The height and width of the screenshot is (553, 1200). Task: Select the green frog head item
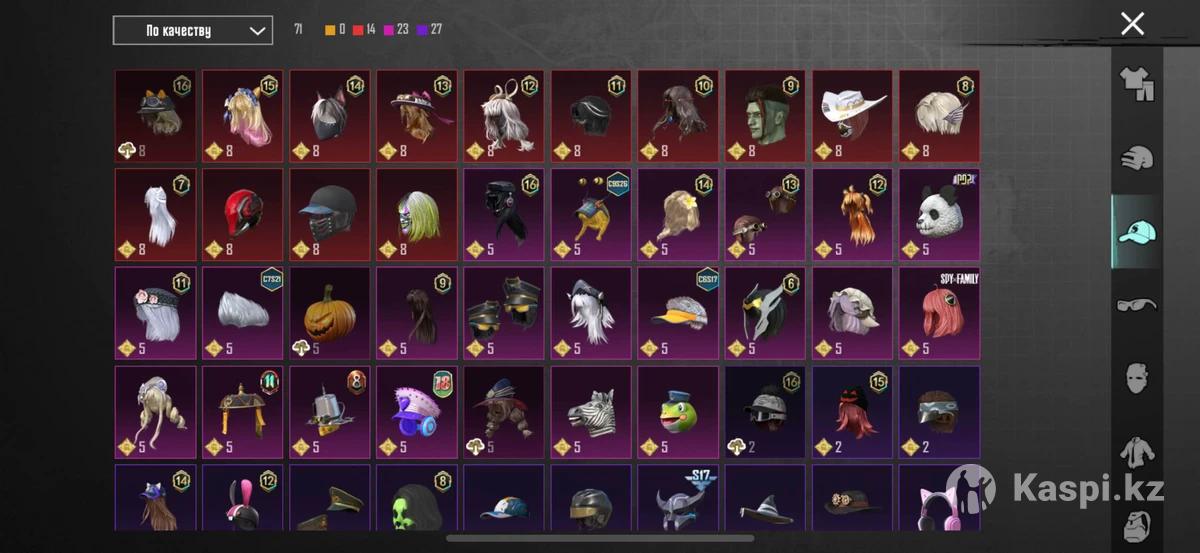[x=678, y=411]
